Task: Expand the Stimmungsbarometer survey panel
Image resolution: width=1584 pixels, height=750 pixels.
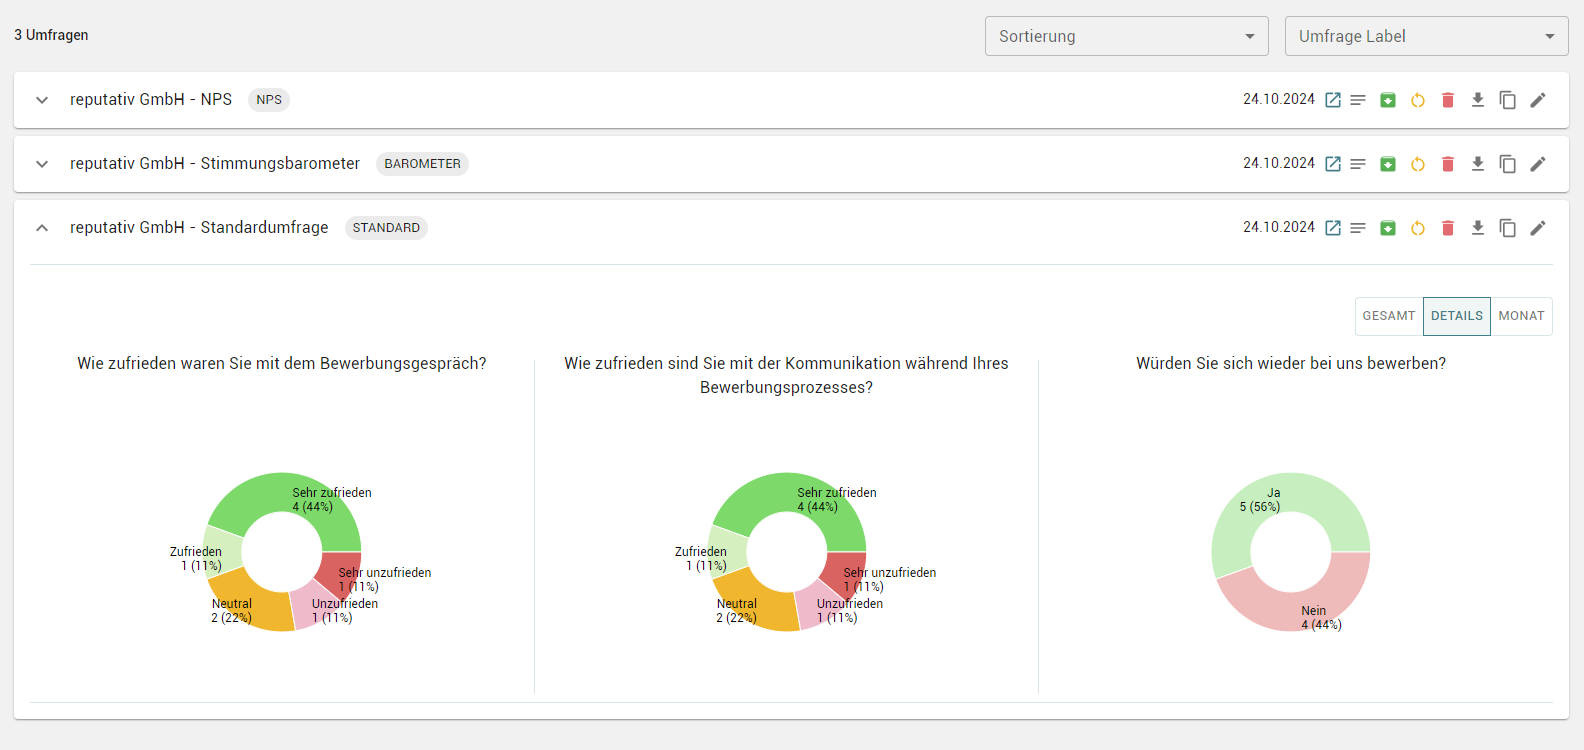Action: (x=42, y=164)
